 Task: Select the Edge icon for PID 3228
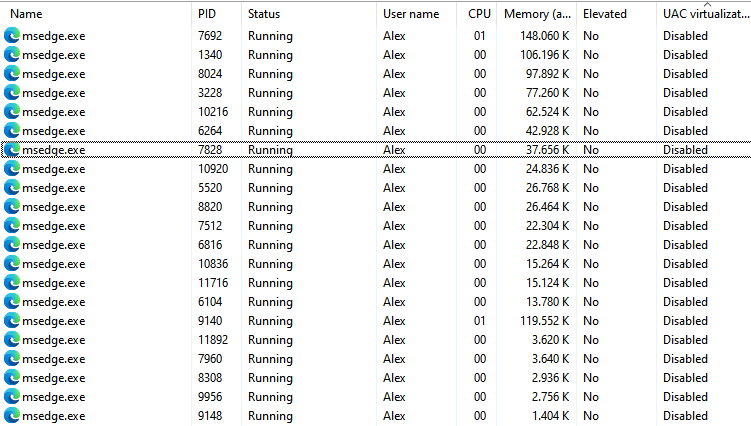[x=12, y=92]
